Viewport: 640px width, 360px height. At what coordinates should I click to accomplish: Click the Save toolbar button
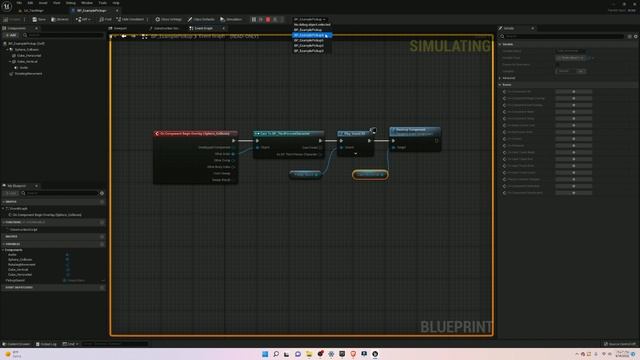pos(39,19)
